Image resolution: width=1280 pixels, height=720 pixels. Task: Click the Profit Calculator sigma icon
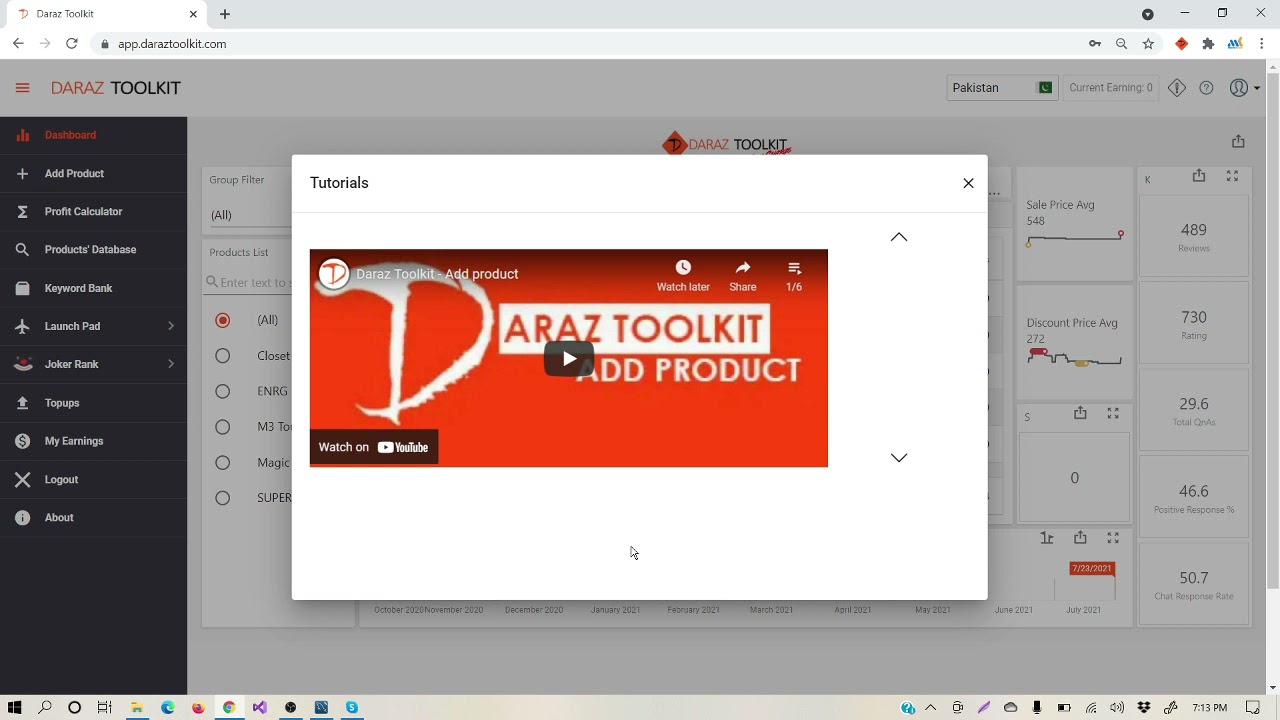[x=22, y=212]
